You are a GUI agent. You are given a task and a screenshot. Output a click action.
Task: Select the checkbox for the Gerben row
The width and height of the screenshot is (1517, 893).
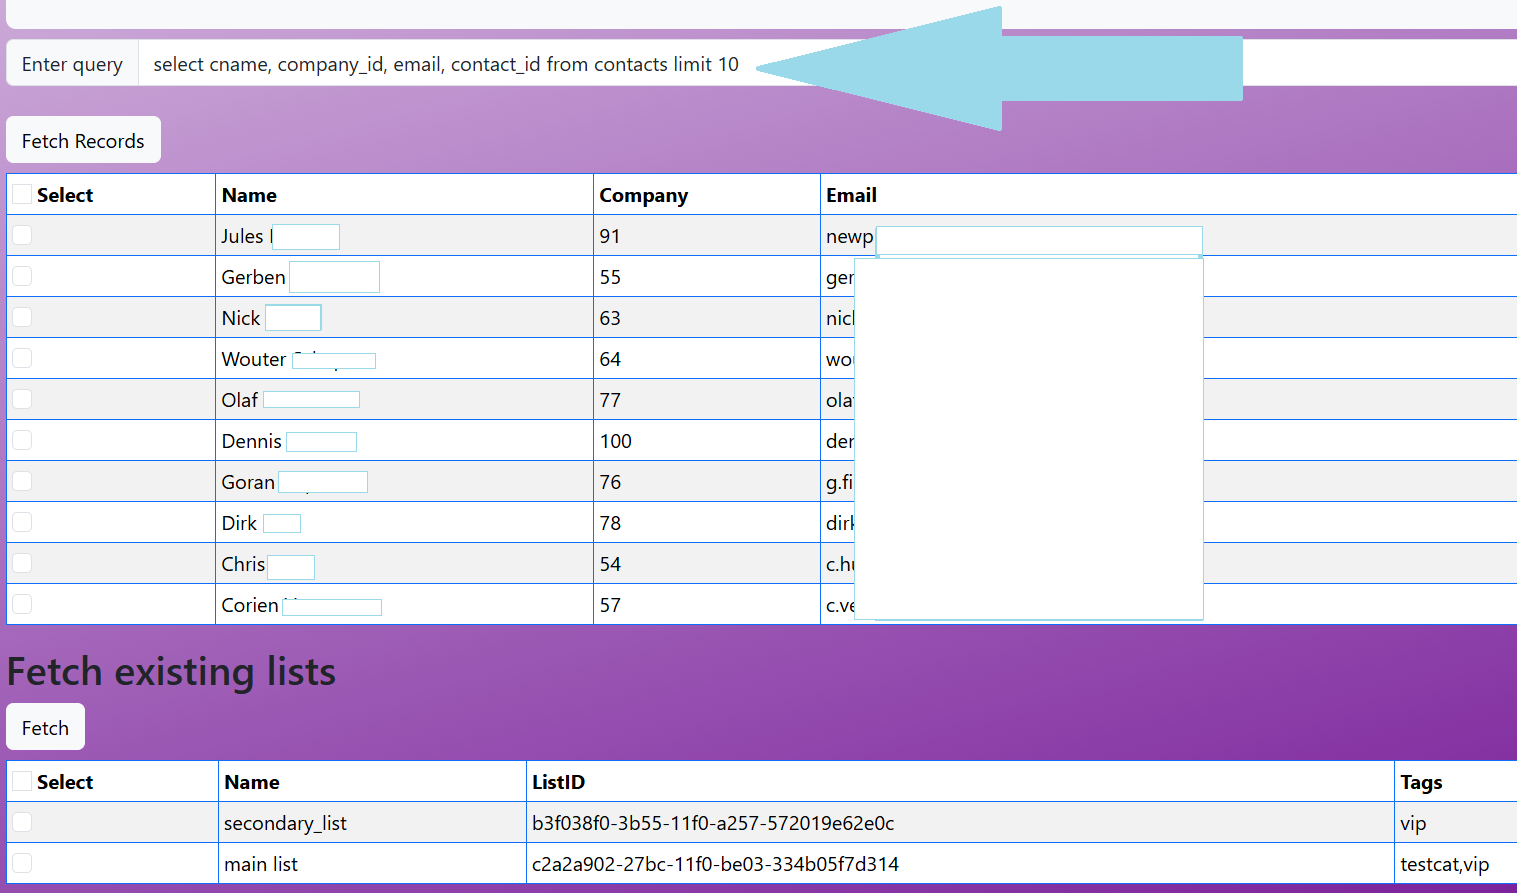coord(22,276)
